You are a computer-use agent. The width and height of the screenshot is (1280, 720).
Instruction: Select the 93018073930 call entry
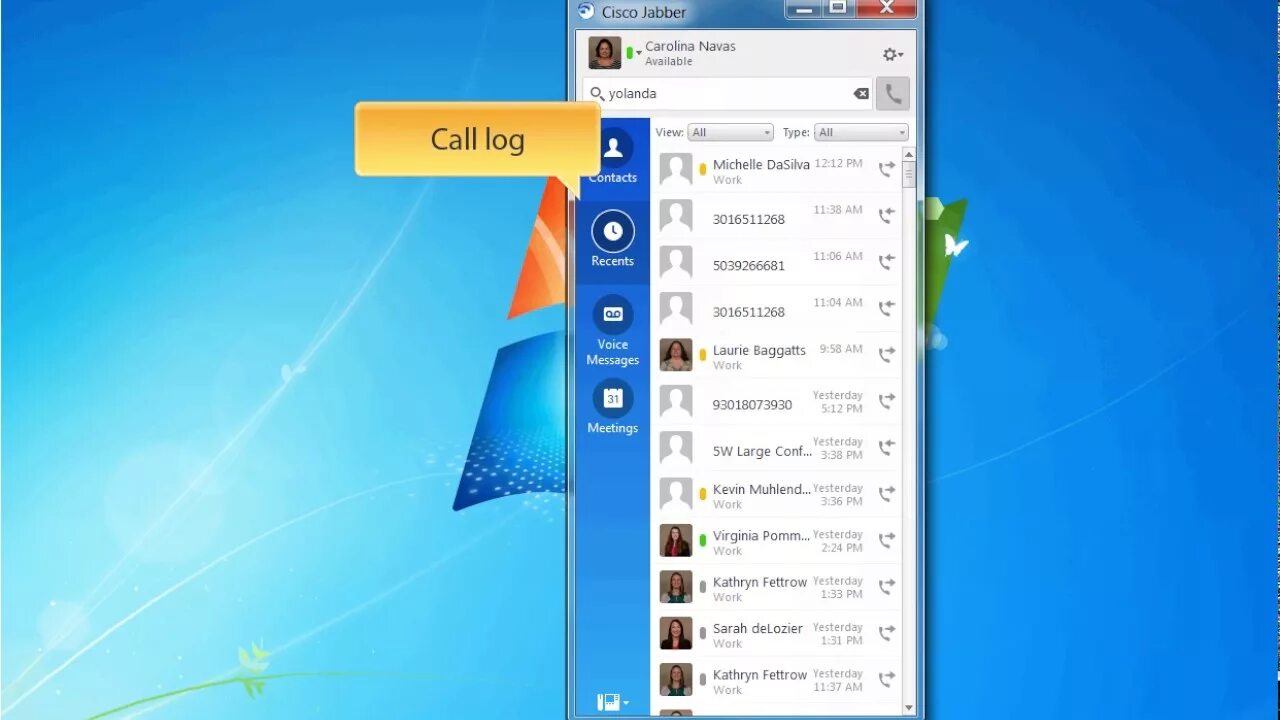(x=777, y=402)
